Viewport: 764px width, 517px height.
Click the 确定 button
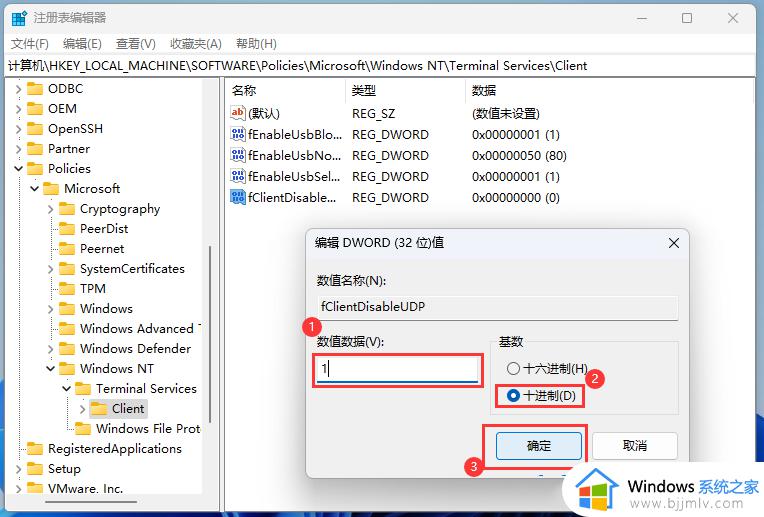539,445
